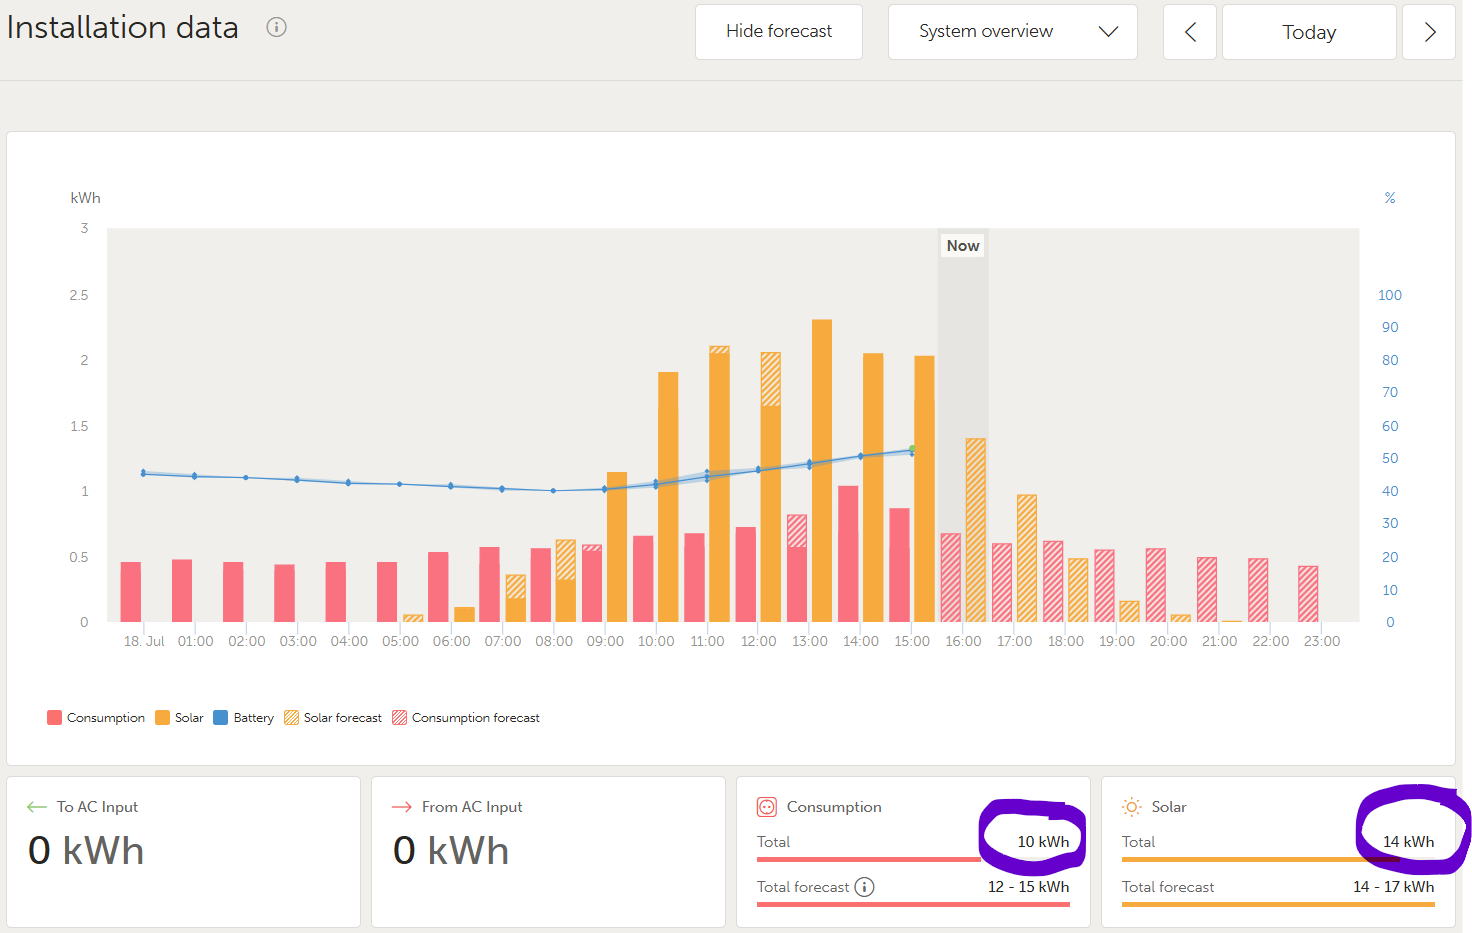Click the 14:00 consumption bar
Screen dimensions: 1472x933
tap(848, 554)
